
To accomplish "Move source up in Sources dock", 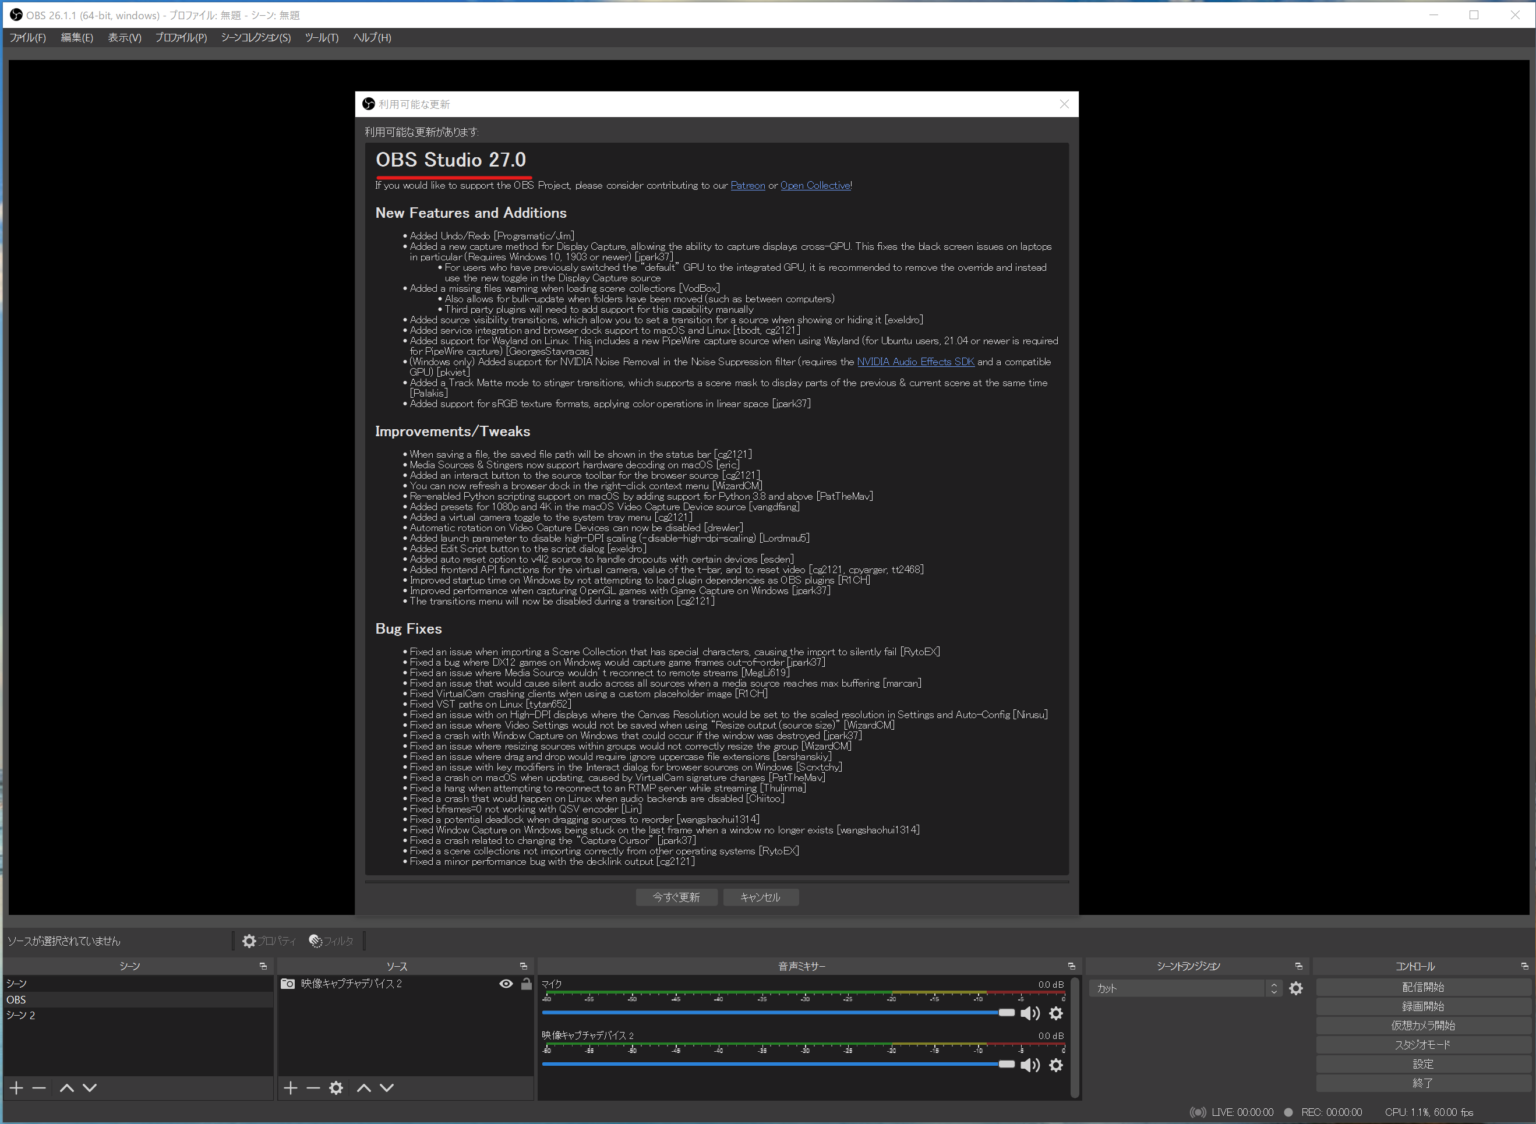I will click(363, 1088).
